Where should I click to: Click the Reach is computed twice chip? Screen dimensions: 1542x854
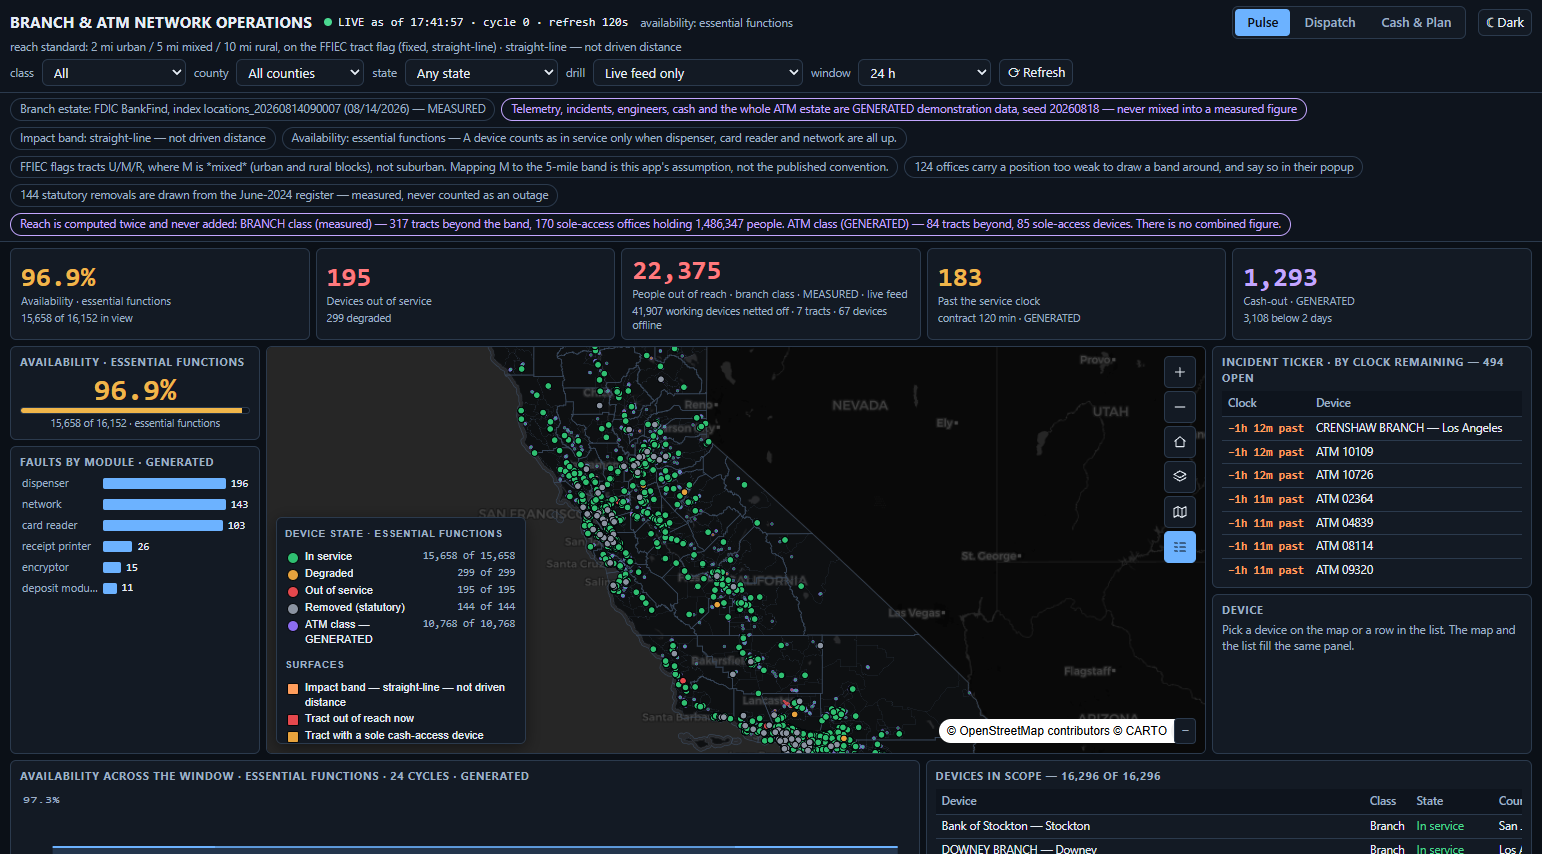[650, 224]
